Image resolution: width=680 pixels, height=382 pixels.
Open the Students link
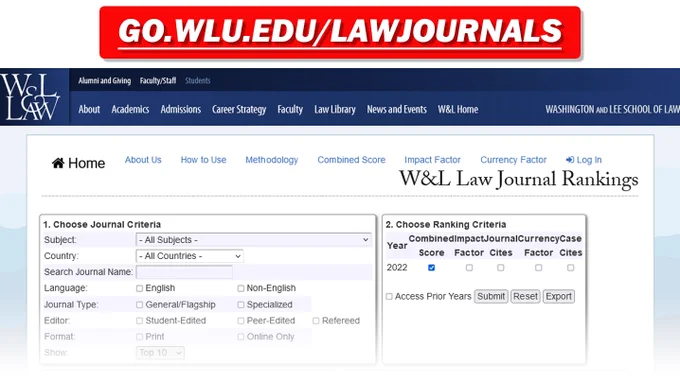(198, 81)
